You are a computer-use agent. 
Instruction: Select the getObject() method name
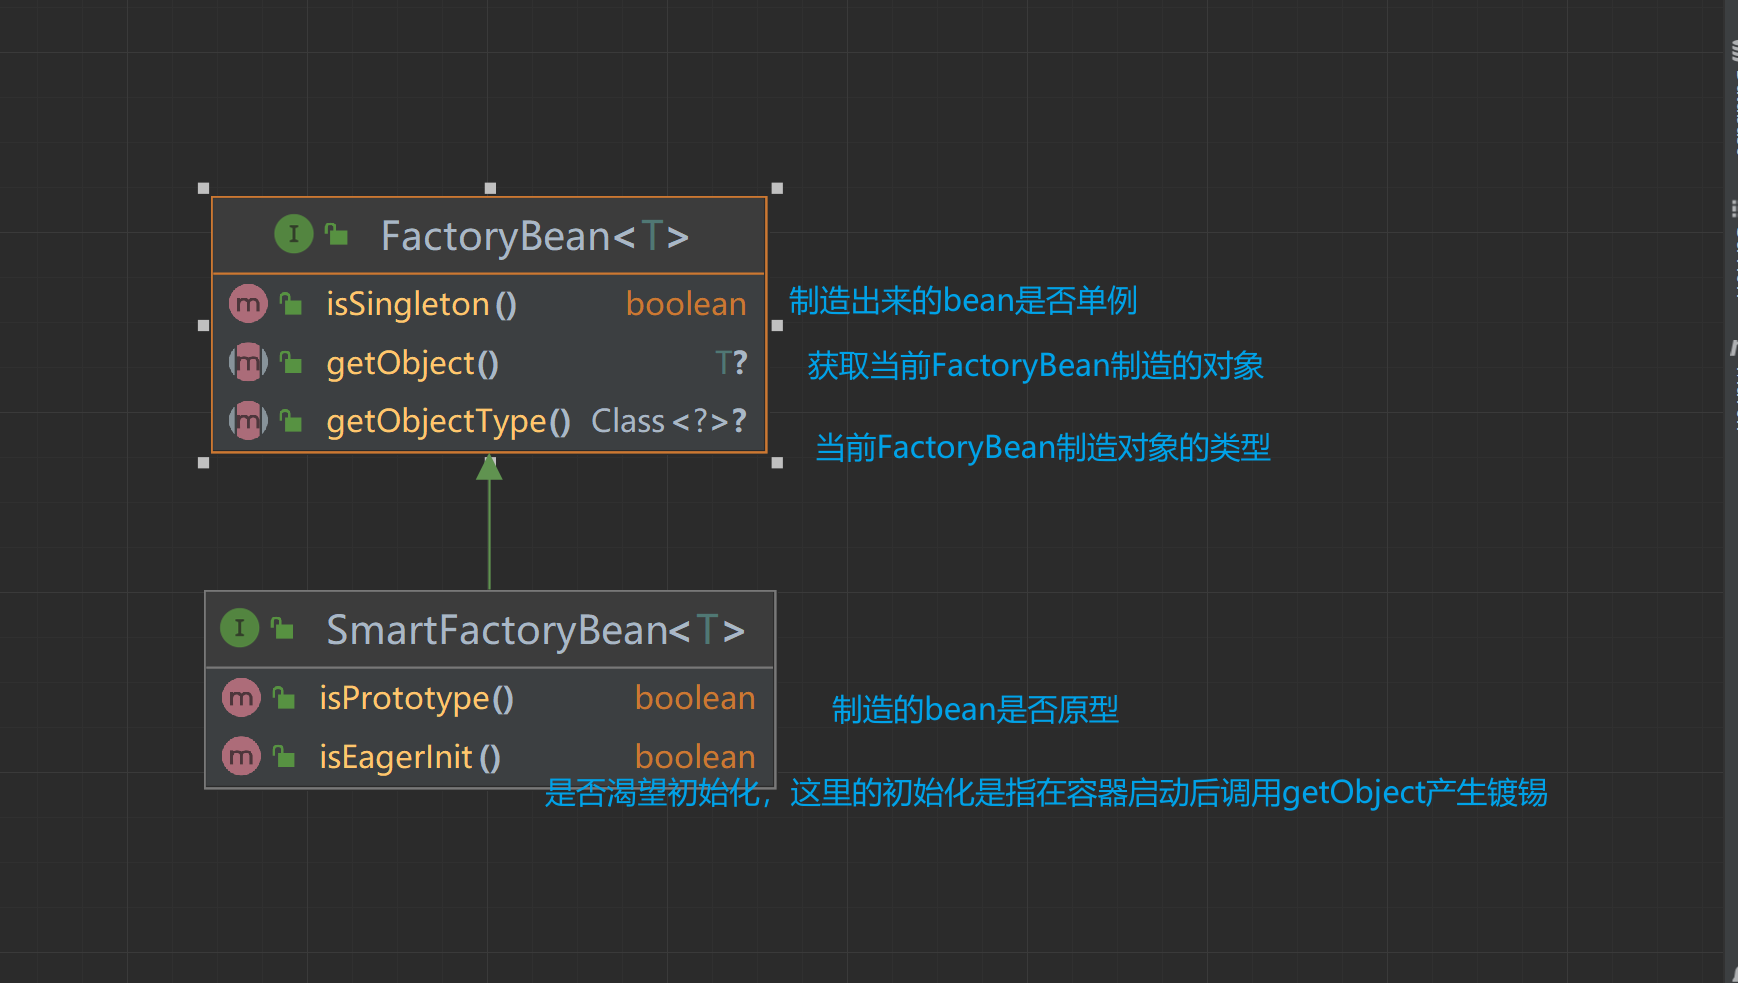(412, 363)
